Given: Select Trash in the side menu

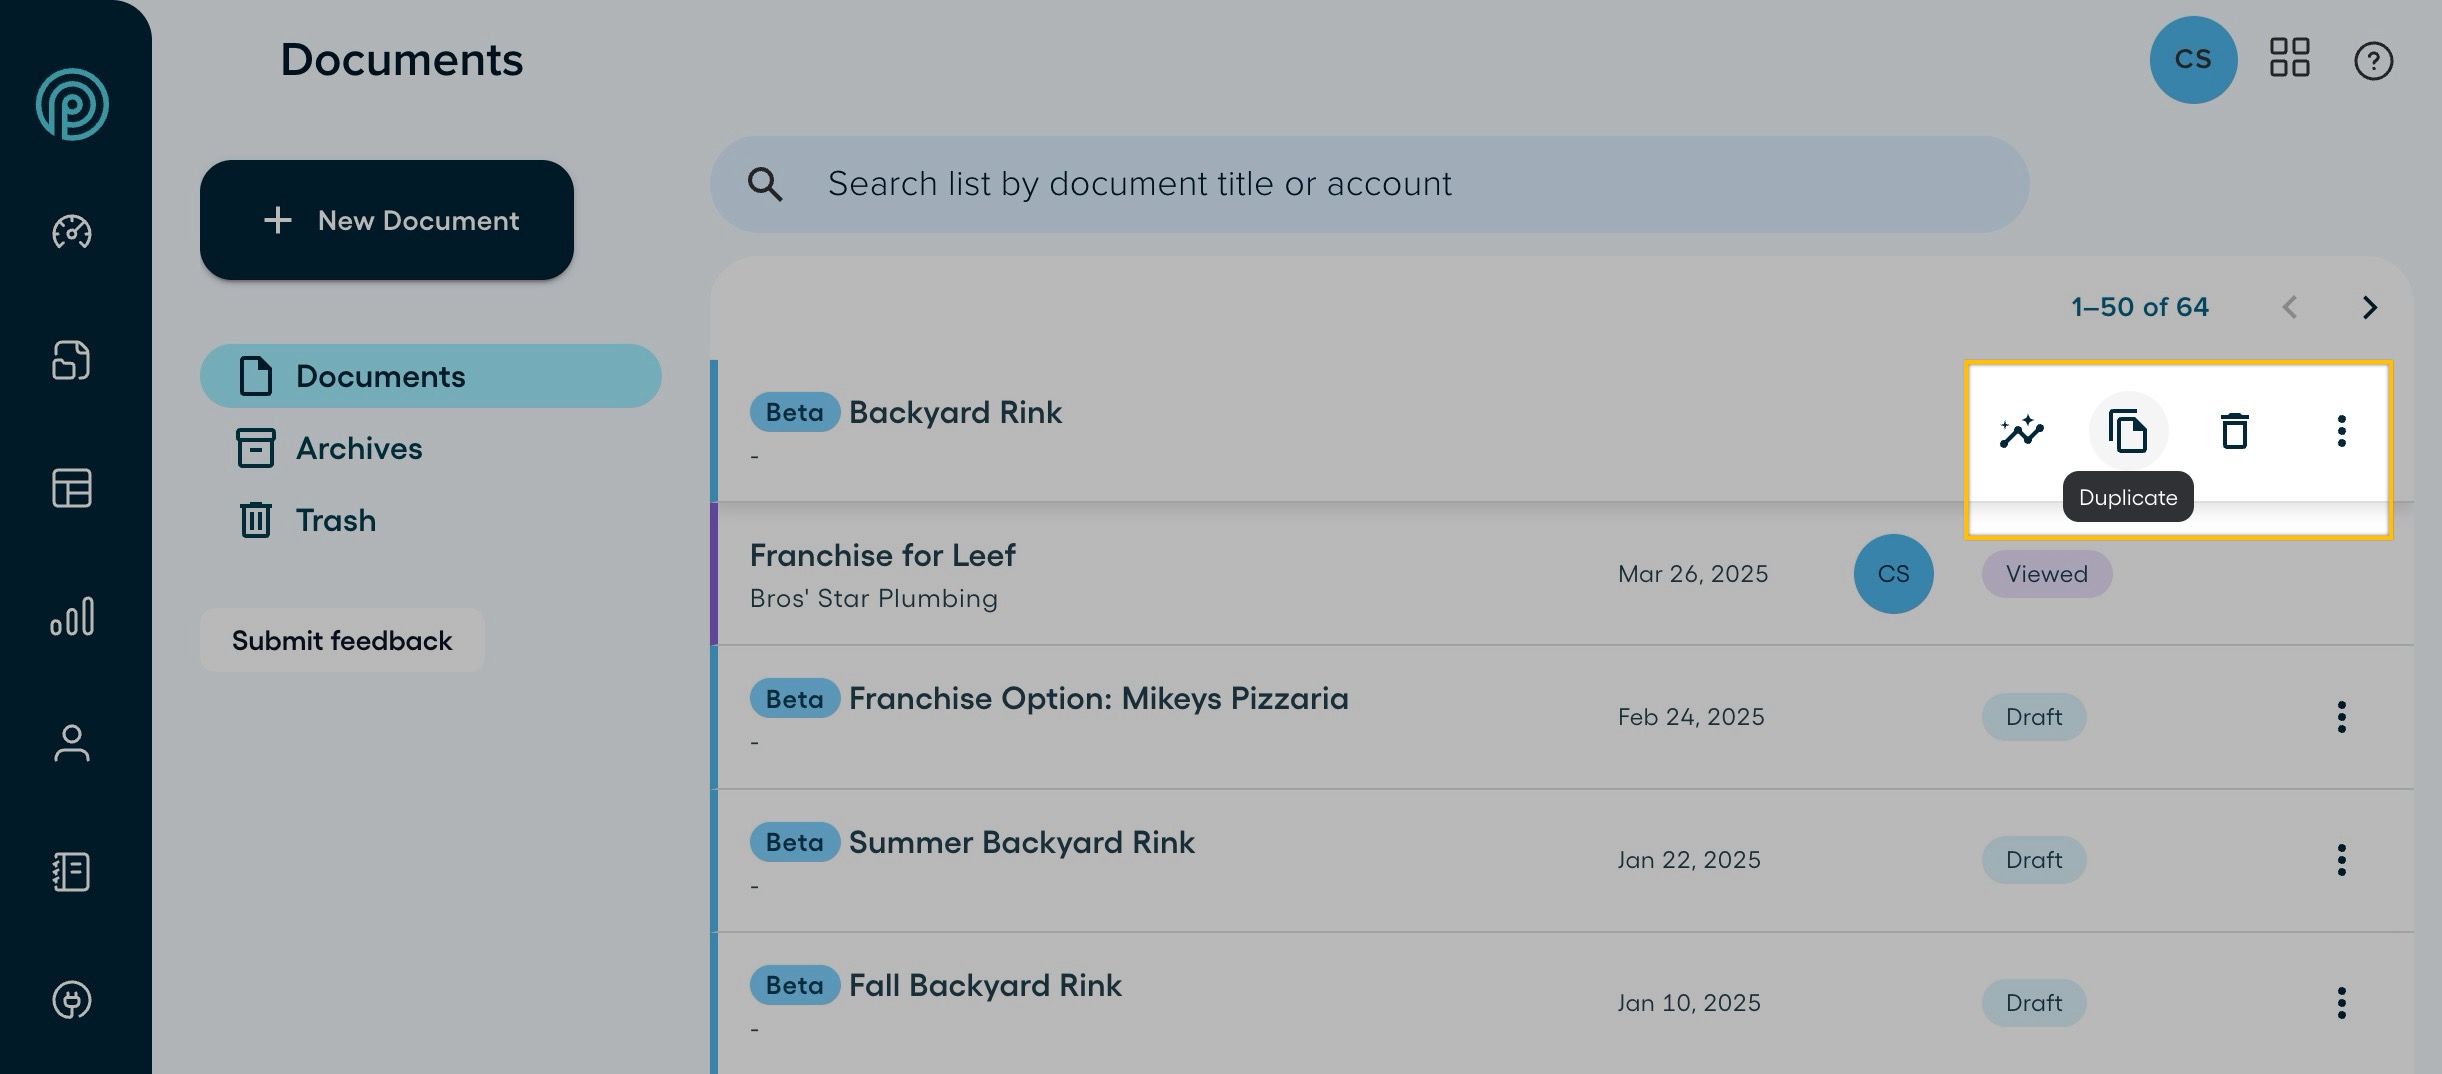Looking at the screenshot, I should [307, 520].
